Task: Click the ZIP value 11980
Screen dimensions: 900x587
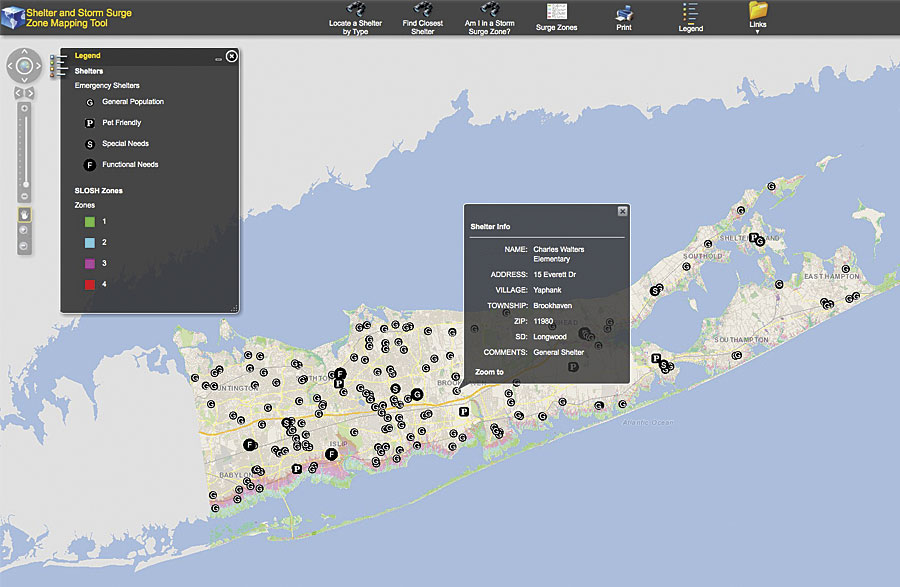Action: click(x=543, y=321)
